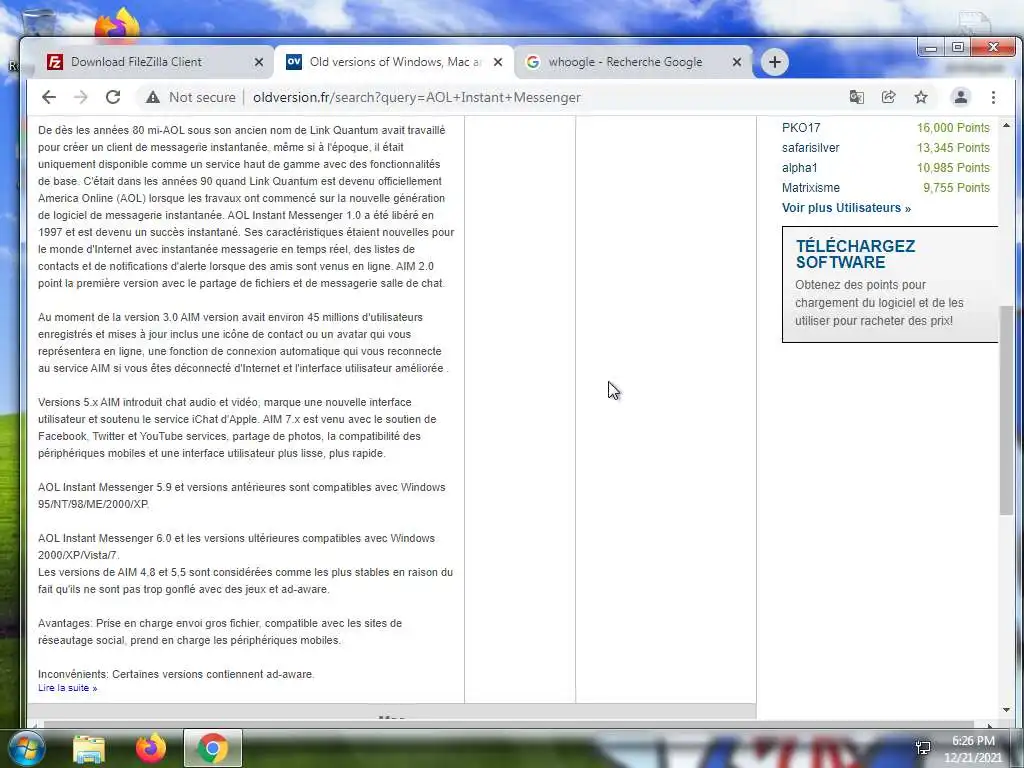Share this page via share icon
The height and width of the screenshot is (768, 1024).
[x=889, y=97]
